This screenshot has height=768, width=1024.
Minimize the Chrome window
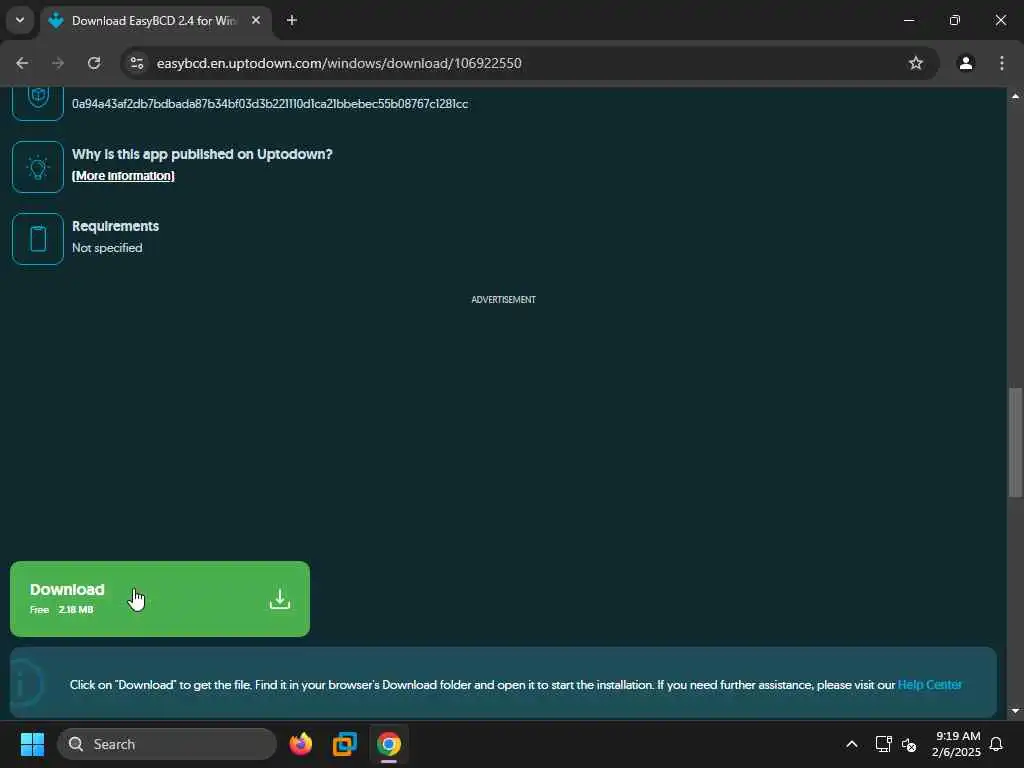tap(908, 20)
